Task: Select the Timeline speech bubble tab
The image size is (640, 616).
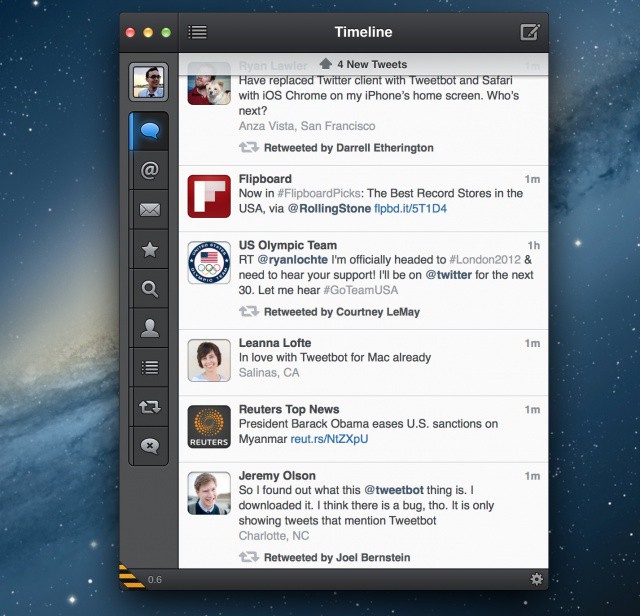Action: point(150,131)
